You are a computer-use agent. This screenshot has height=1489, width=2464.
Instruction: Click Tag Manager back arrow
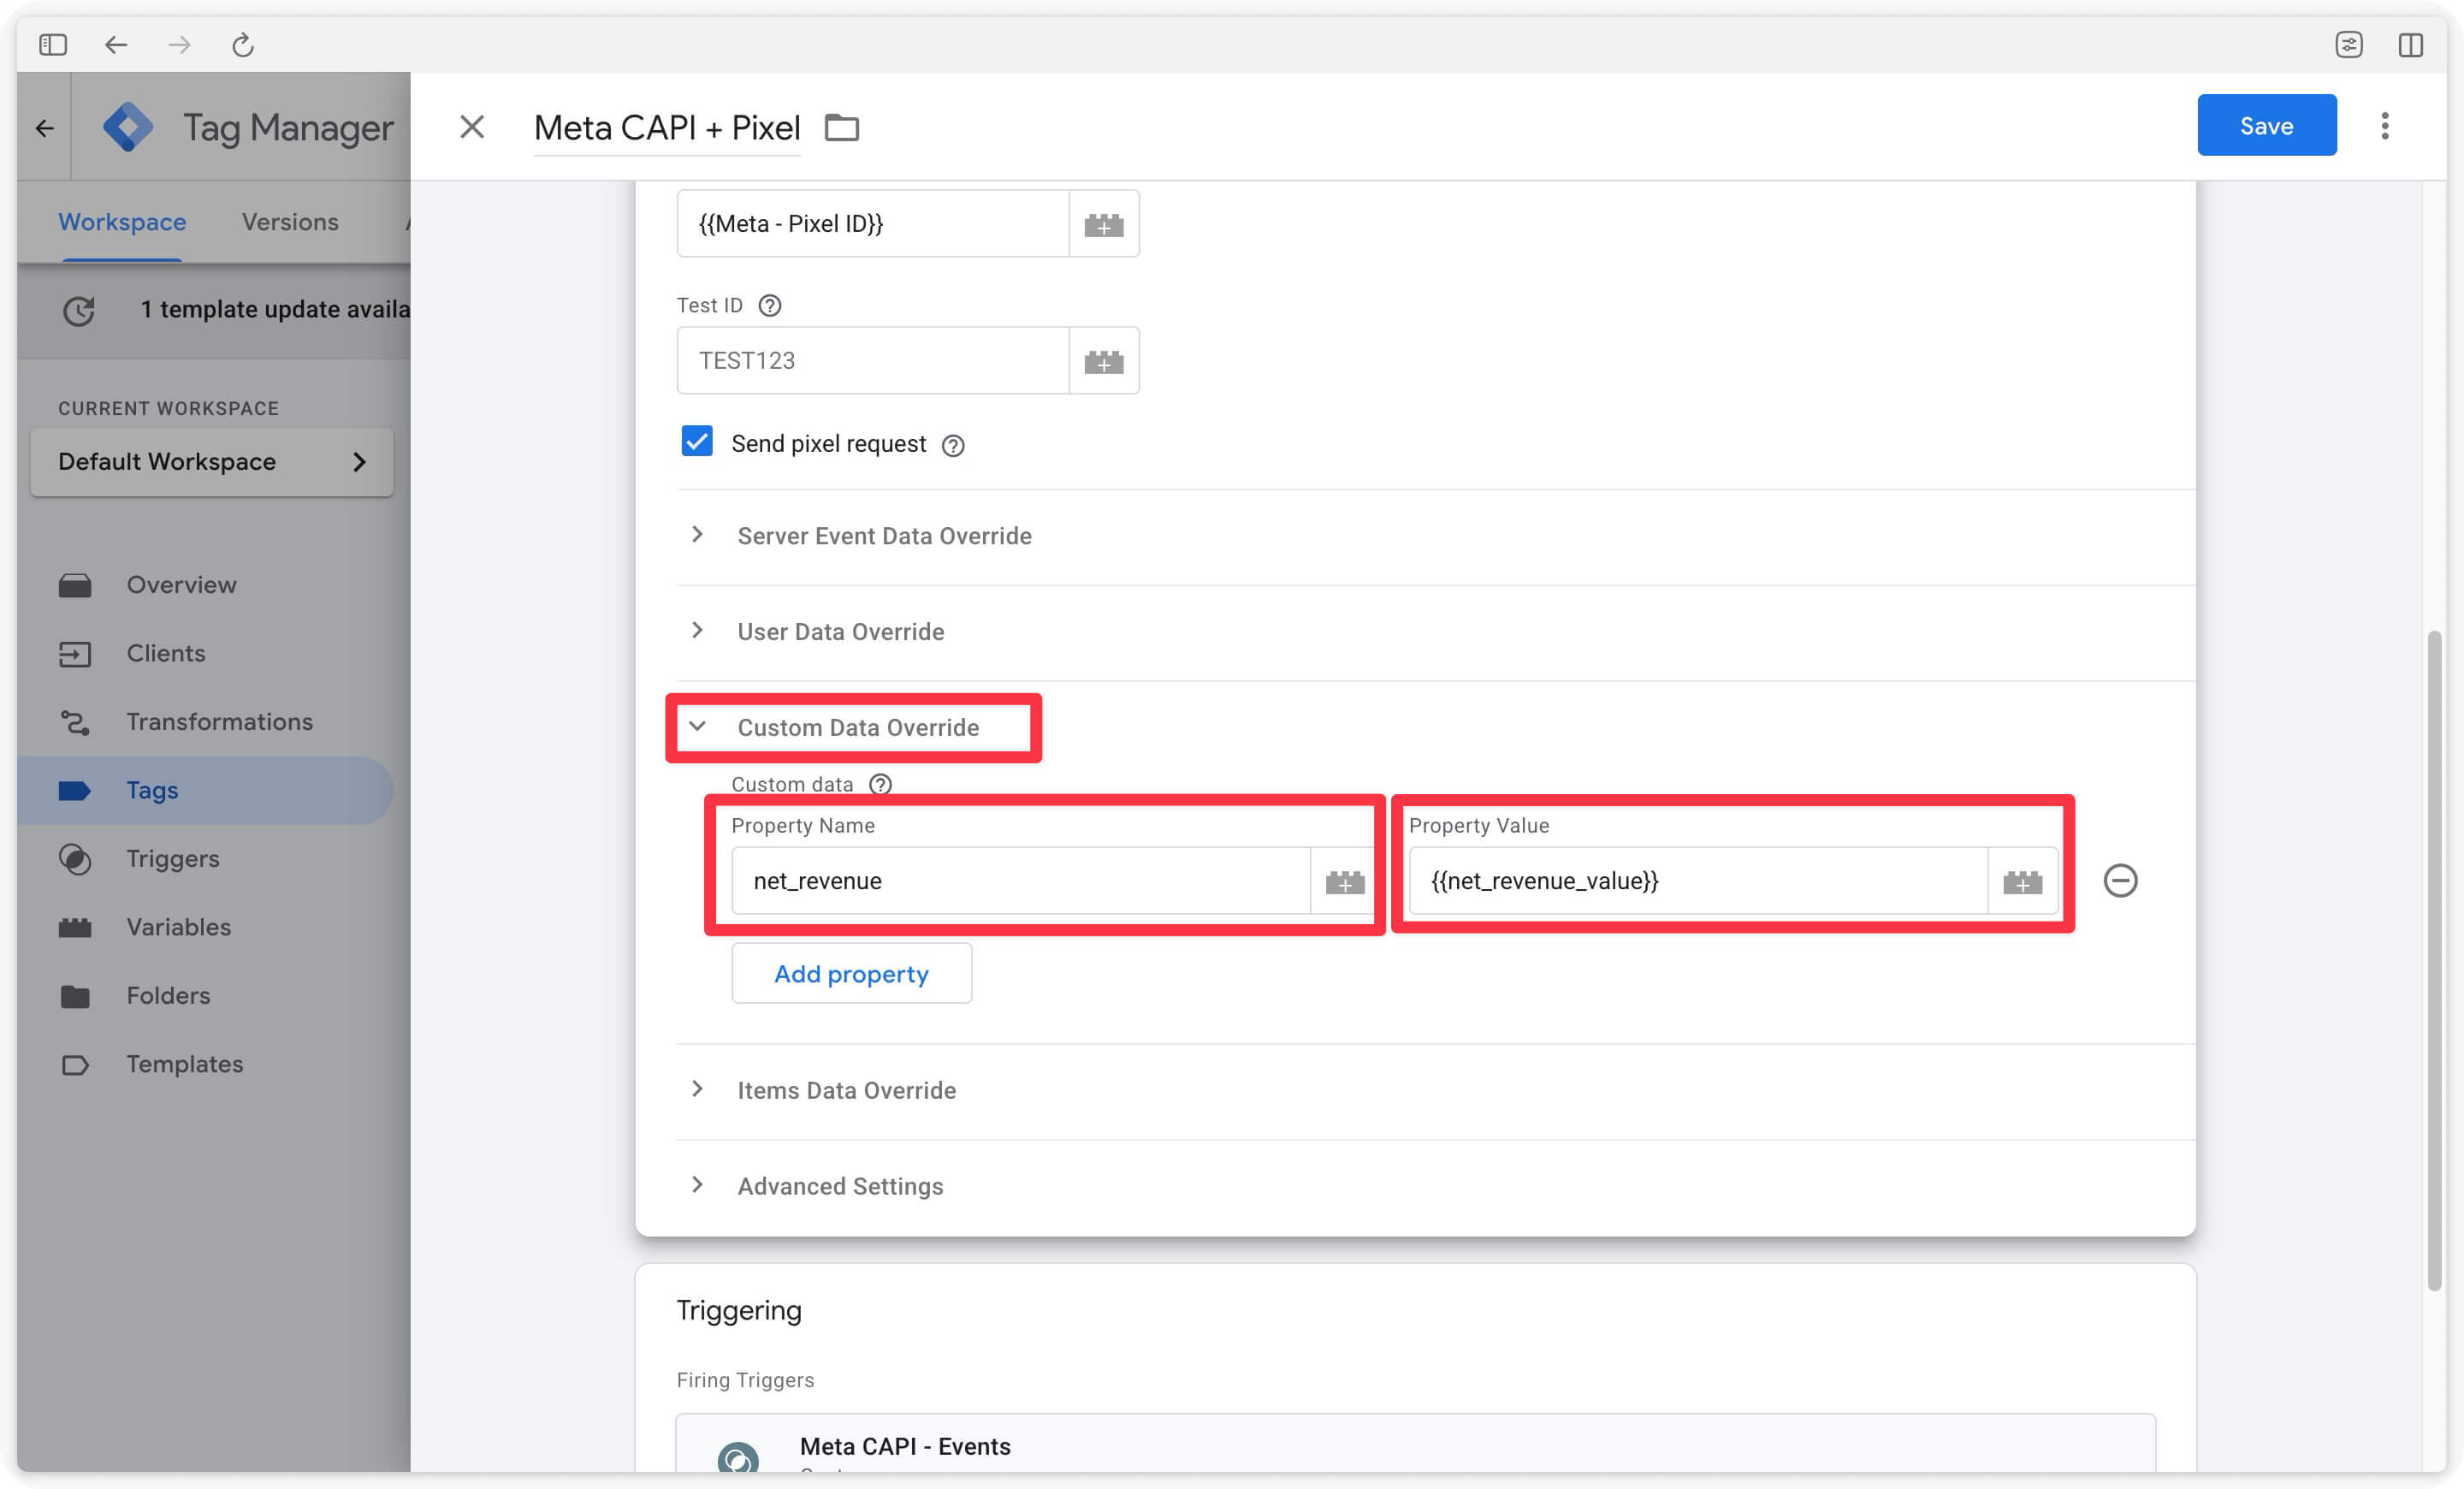(x=44, y=128)
